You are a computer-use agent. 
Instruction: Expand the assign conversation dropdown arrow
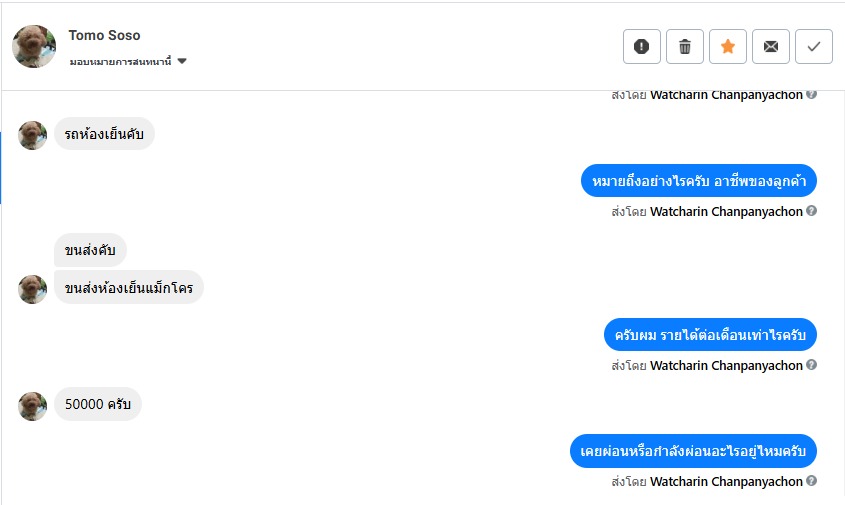pos(182,62)
